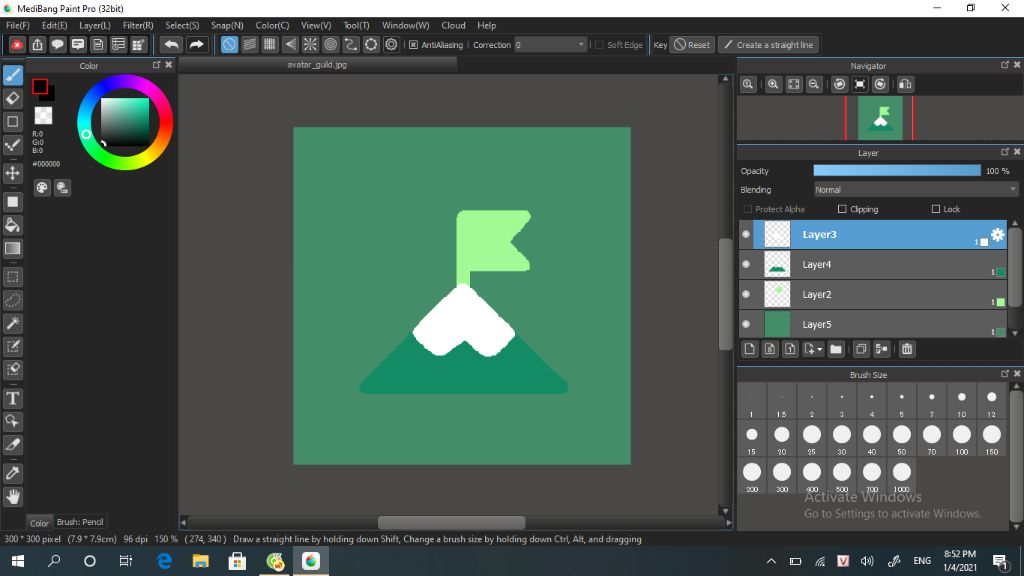Screen dimensions: 1024x576
Task: Enable the Radial snap guide
Action: [310, 45]
